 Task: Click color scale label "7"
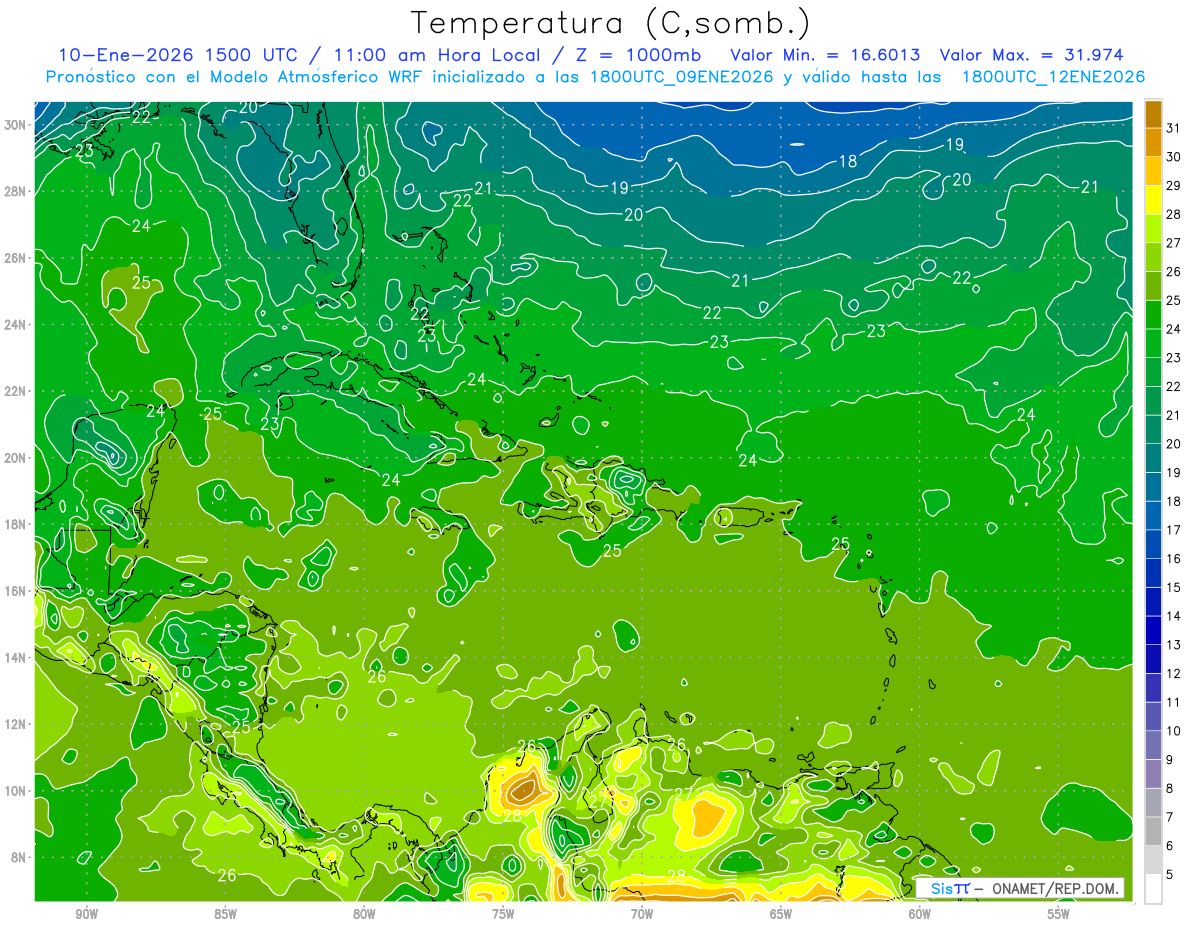pos(1170,818)
